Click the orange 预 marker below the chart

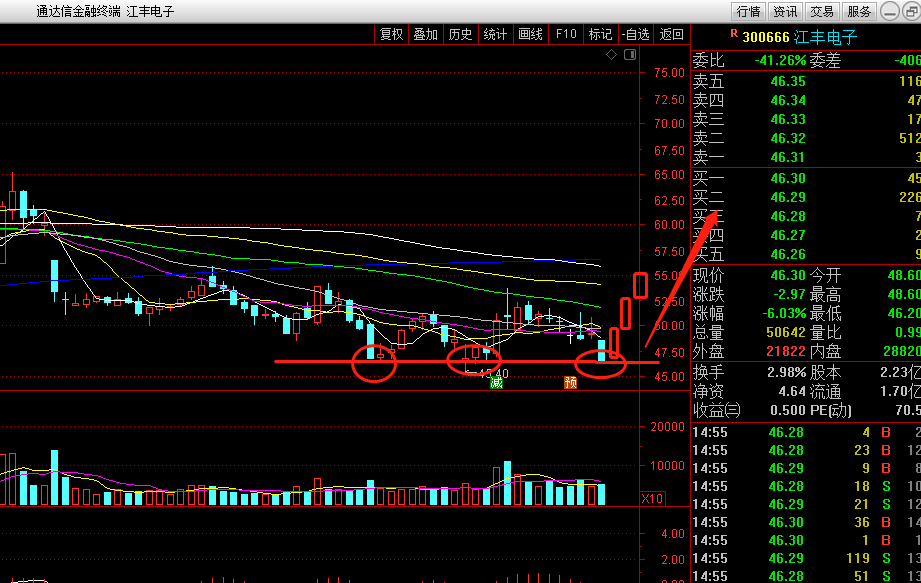point(570,383)
